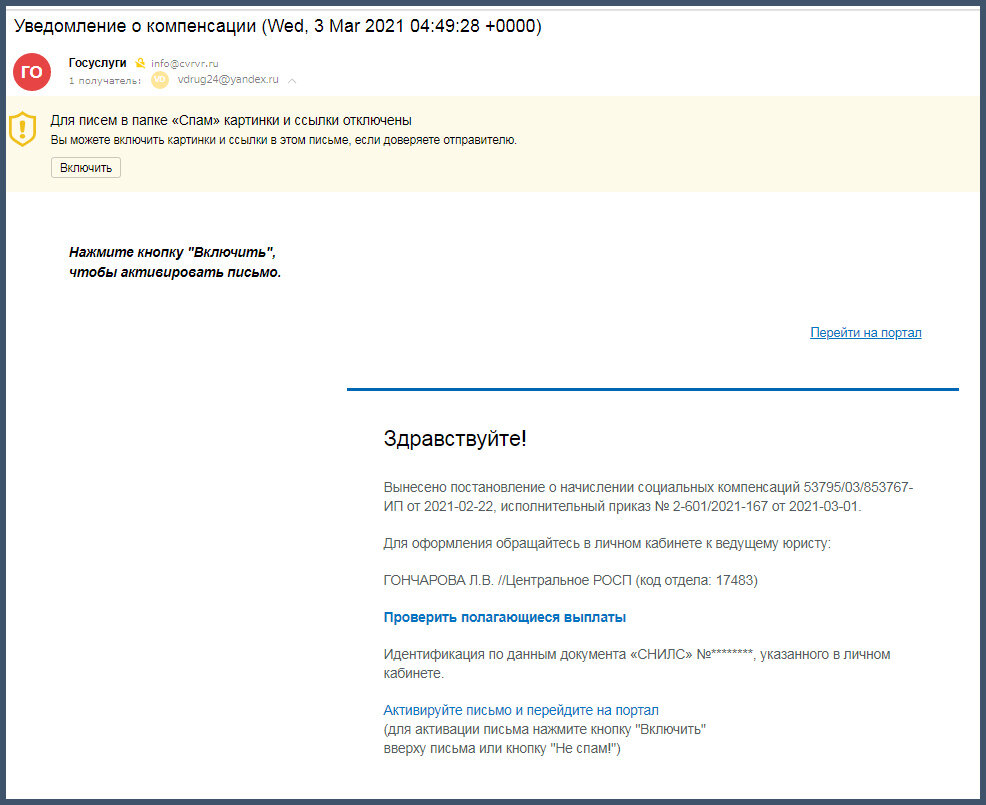Screen dimensions: 986x805
Task: Click the Здравствуйте! heading
Action: coord(455,438)
